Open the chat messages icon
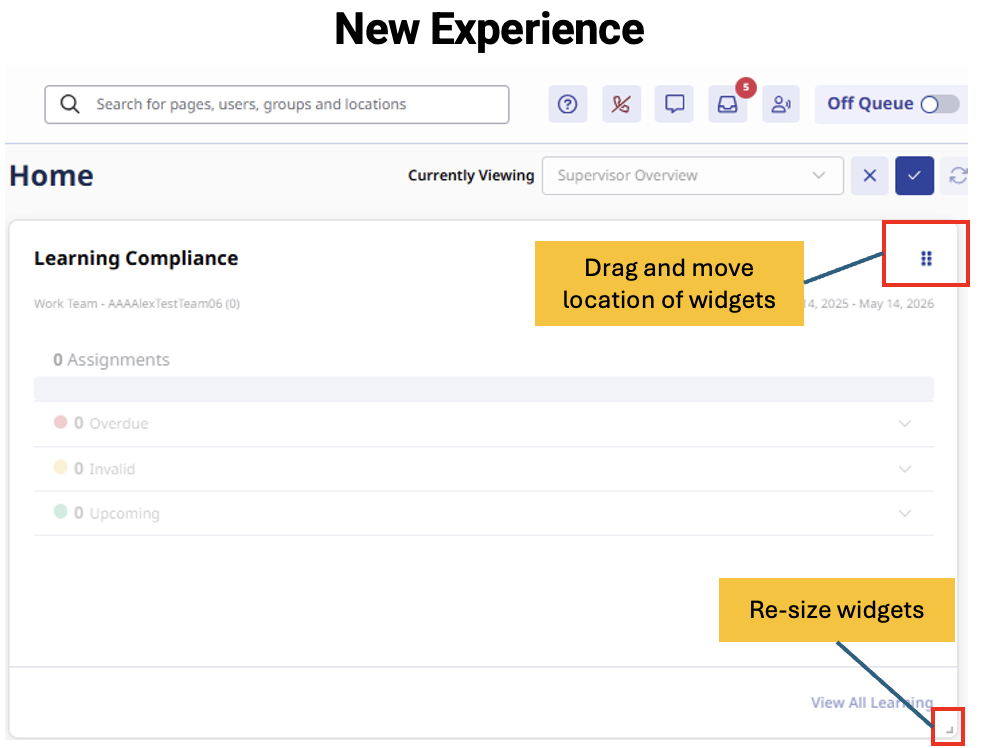 [x=675, y=104]
